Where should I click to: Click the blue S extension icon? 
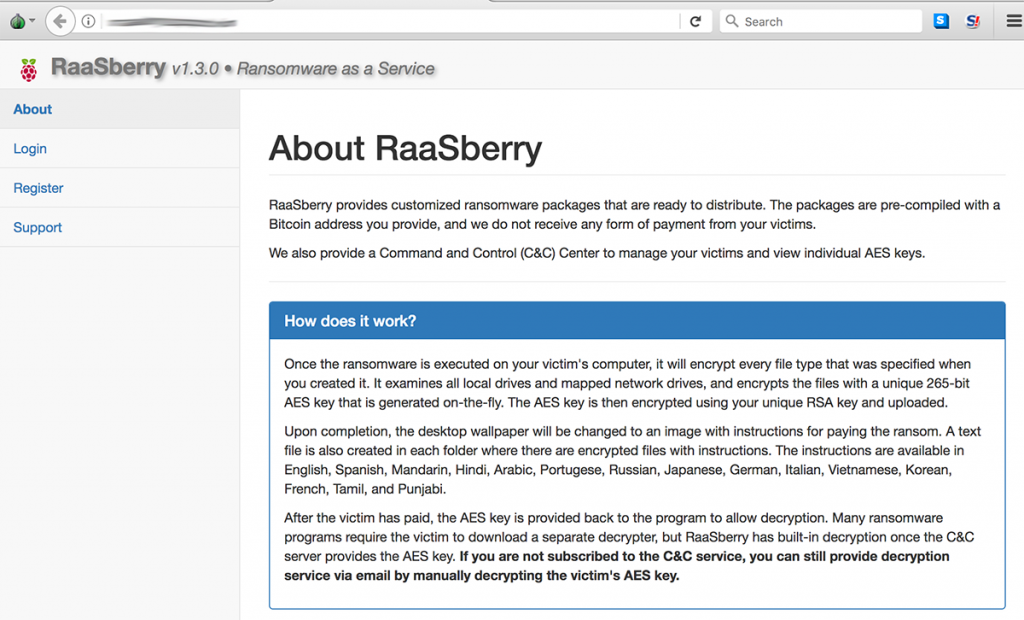pyautogui.click(x=941, y=21)
